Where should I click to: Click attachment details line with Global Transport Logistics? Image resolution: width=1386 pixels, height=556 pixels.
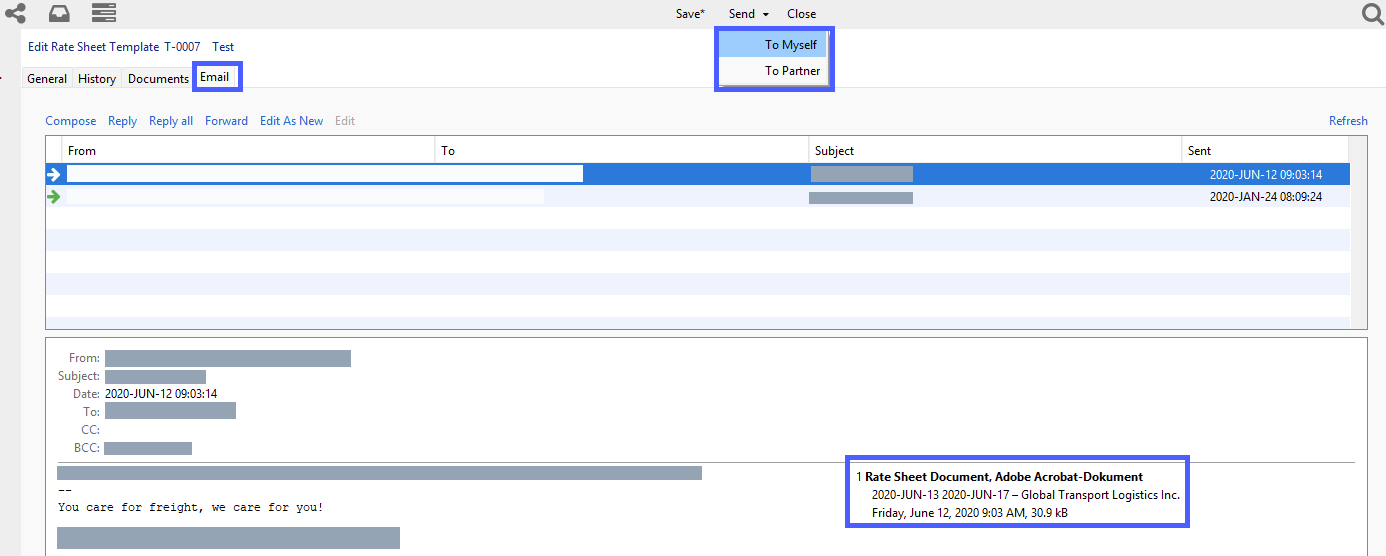coord(1026,495)
